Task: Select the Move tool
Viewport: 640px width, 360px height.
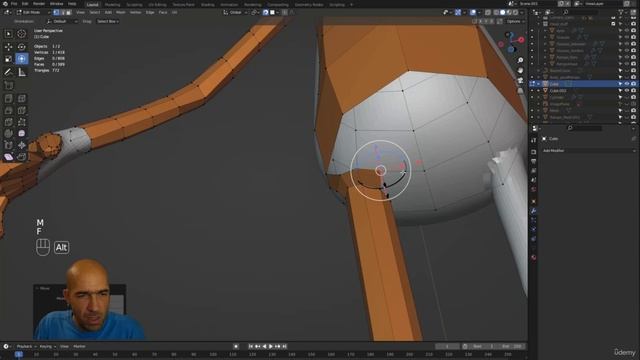Action: (x=9, y=47)
